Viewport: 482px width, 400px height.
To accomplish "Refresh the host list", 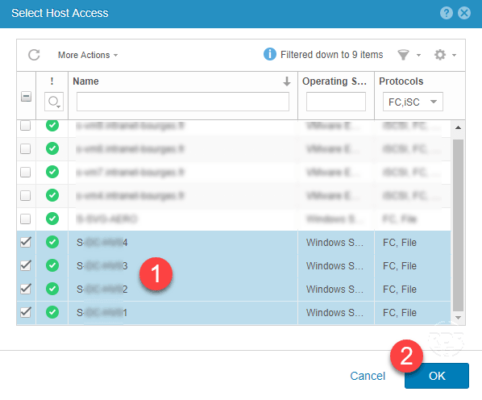I will (x=34, y=55).
